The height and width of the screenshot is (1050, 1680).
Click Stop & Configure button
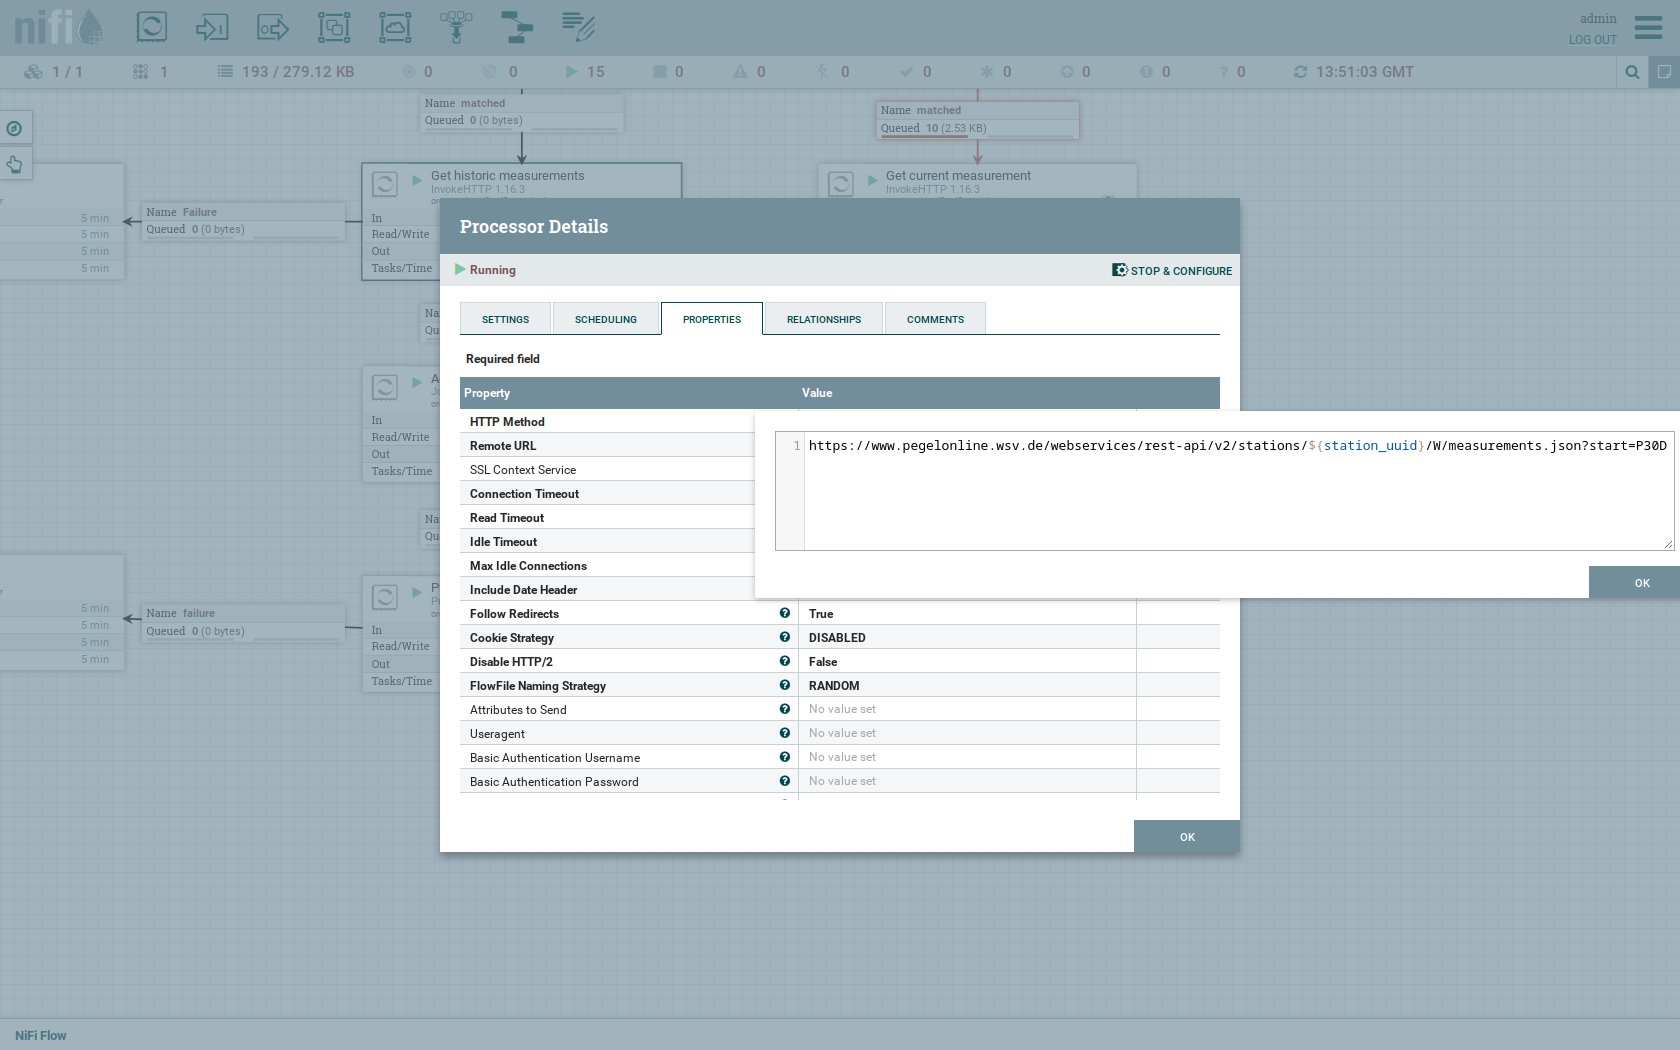(x=1172, y=271)
